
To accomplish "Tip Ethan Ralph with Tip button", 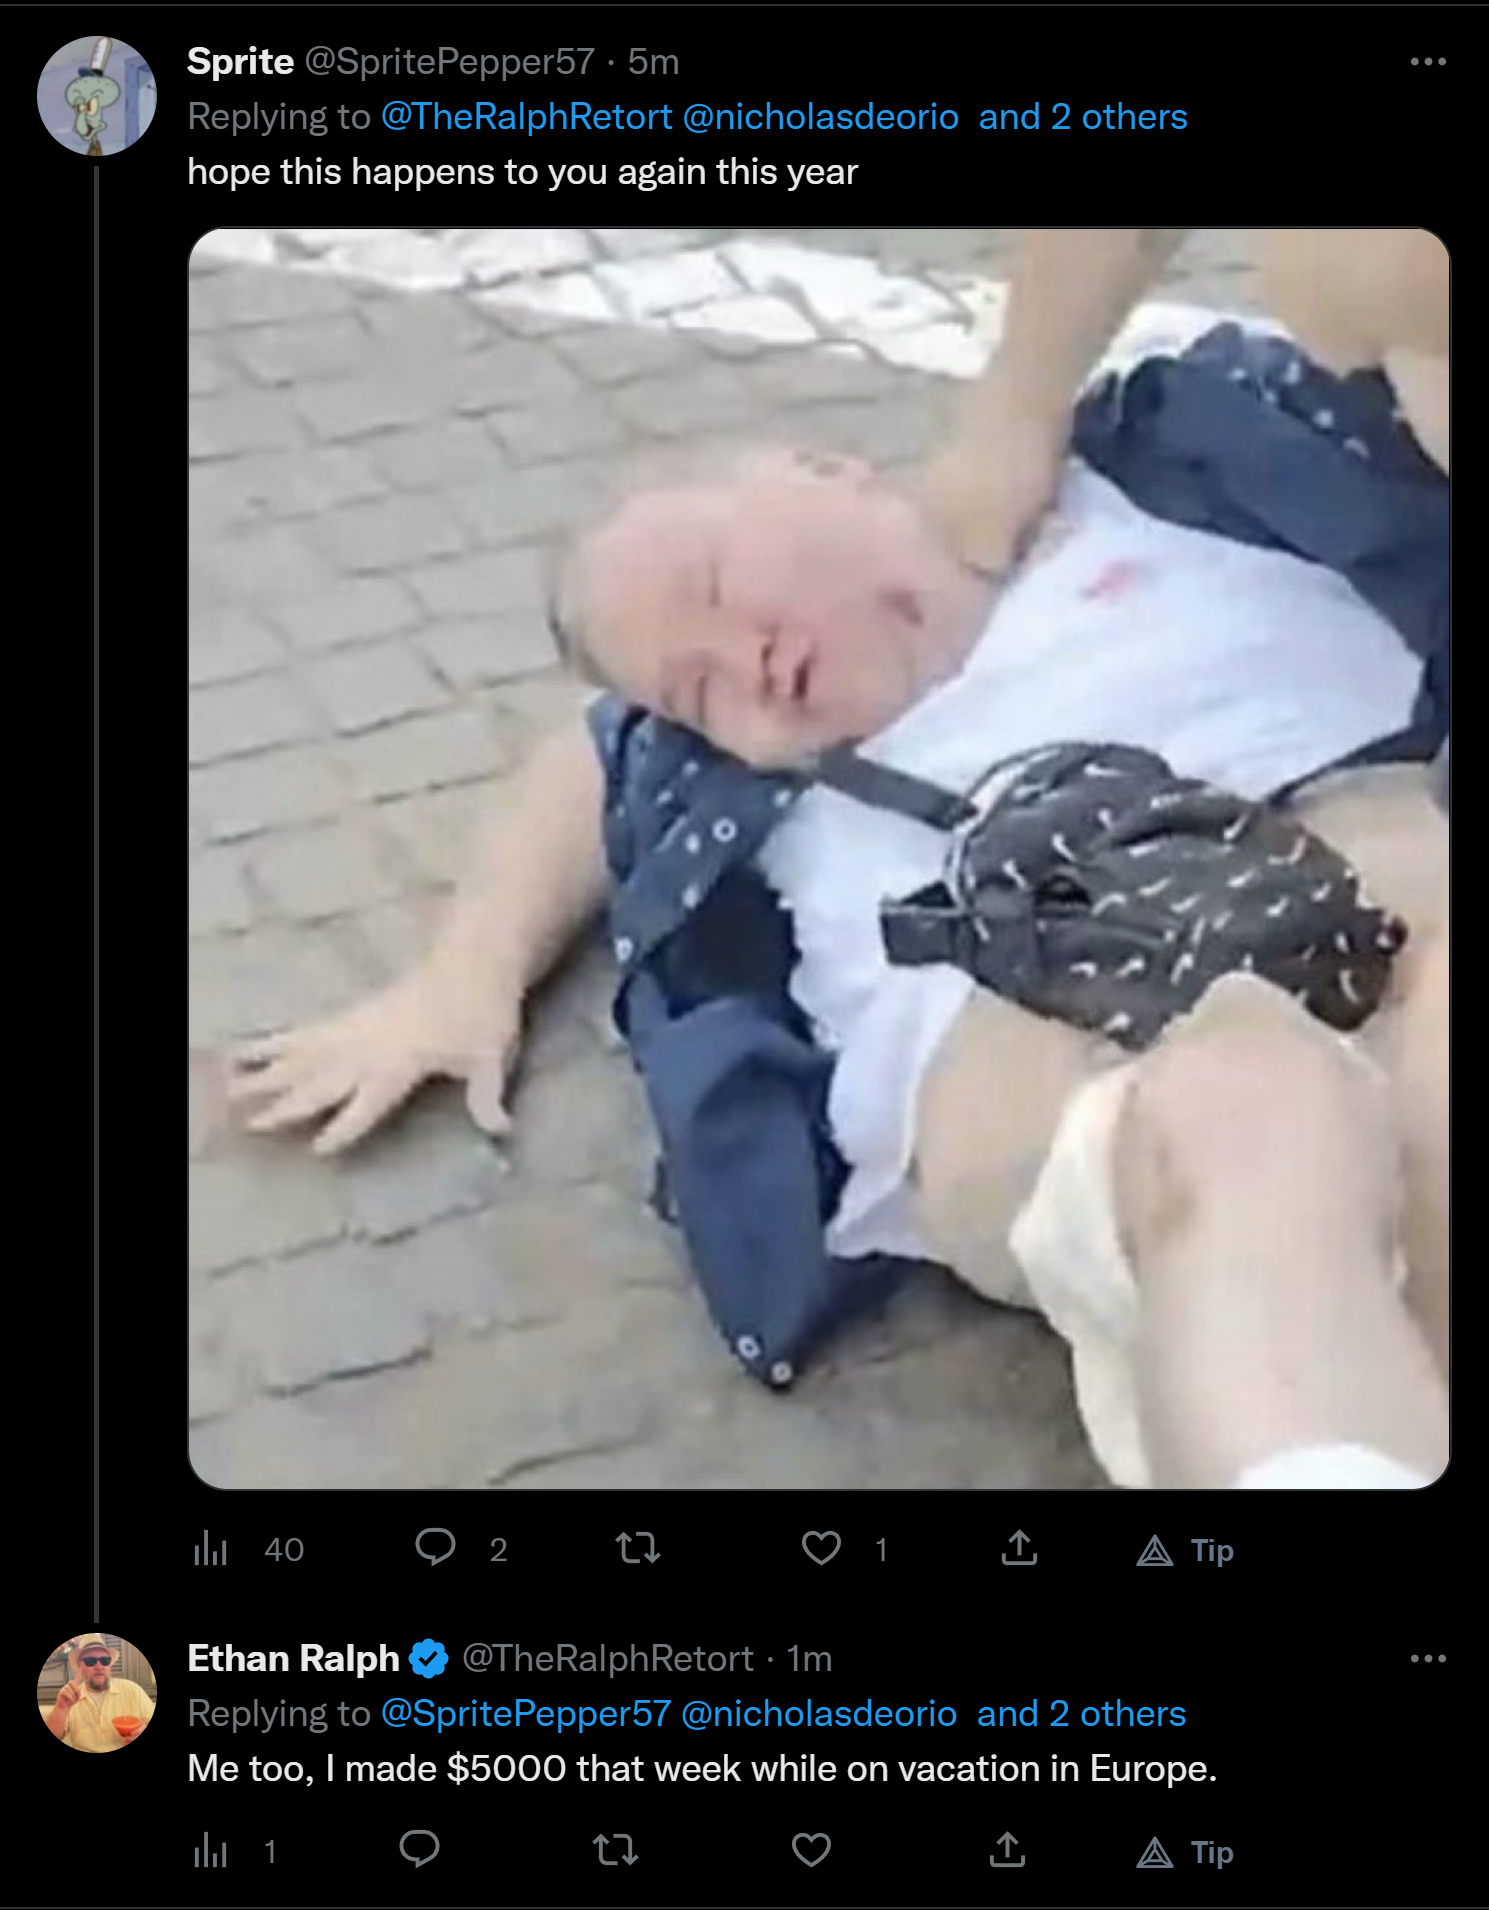I will [1185, 1852].
